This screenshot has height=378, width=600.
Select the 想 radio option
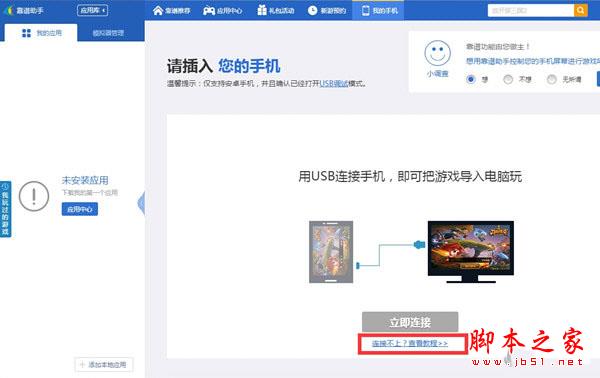coord(471,79)
